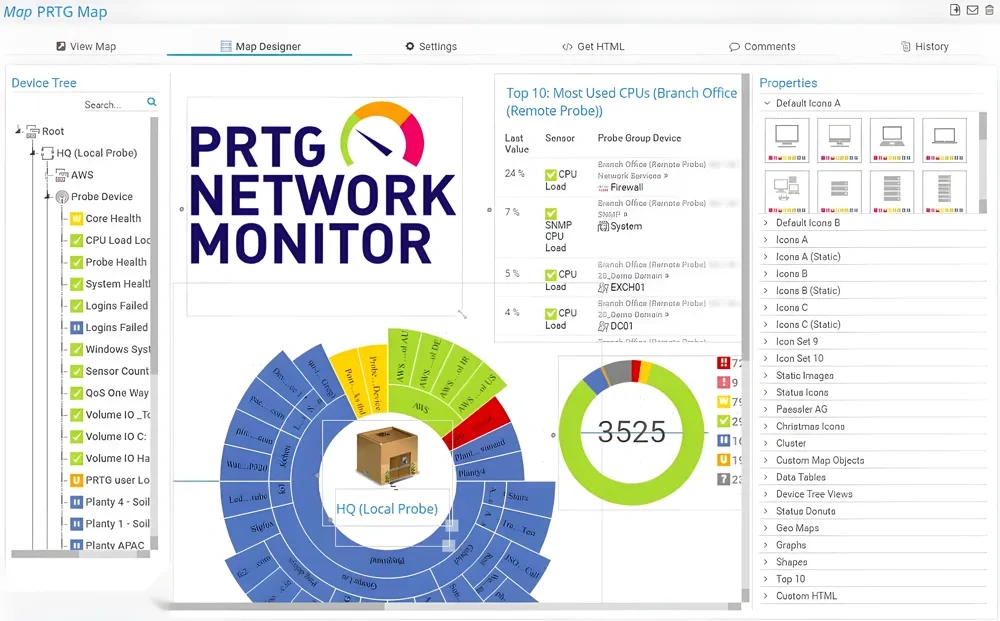The width and height of the screenshot is (1000, 621).
Task: Expand the Static Images section
Action: click(767, 376)
